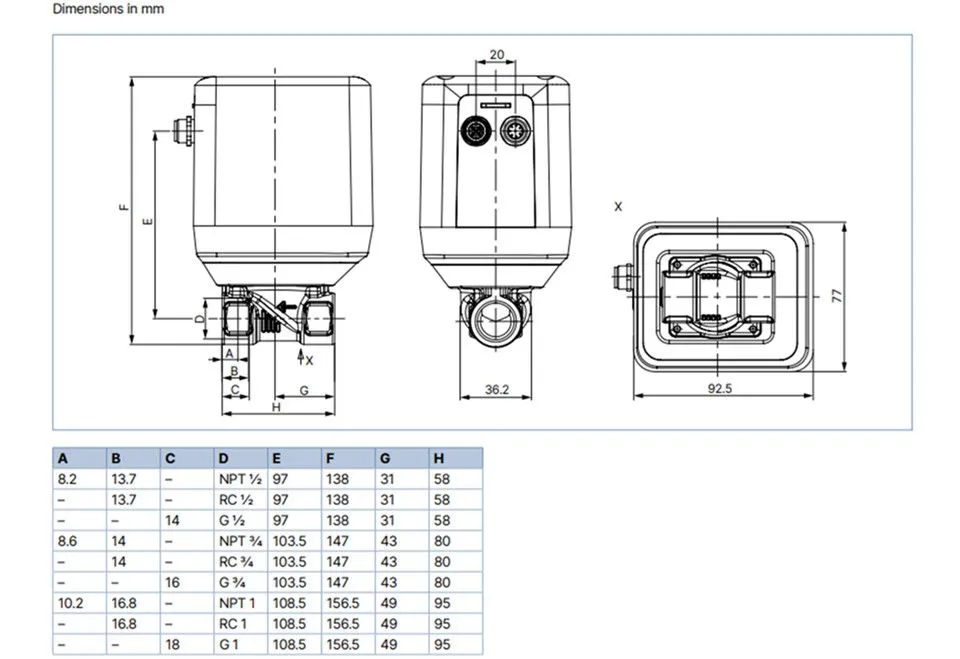Click the NPT ½ cell in the table

pyautogui.click(x=240, y=479)
